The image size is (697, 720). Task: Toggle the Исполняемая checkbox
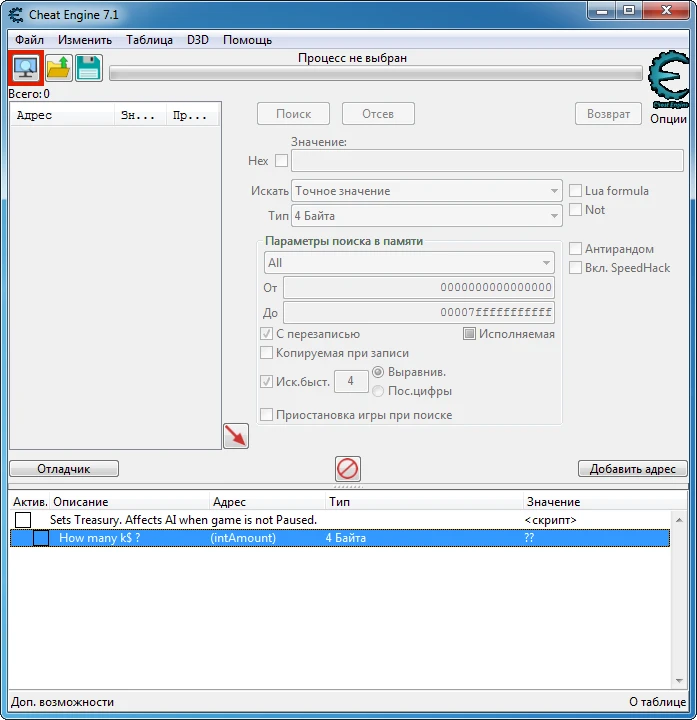click(469, 334)
